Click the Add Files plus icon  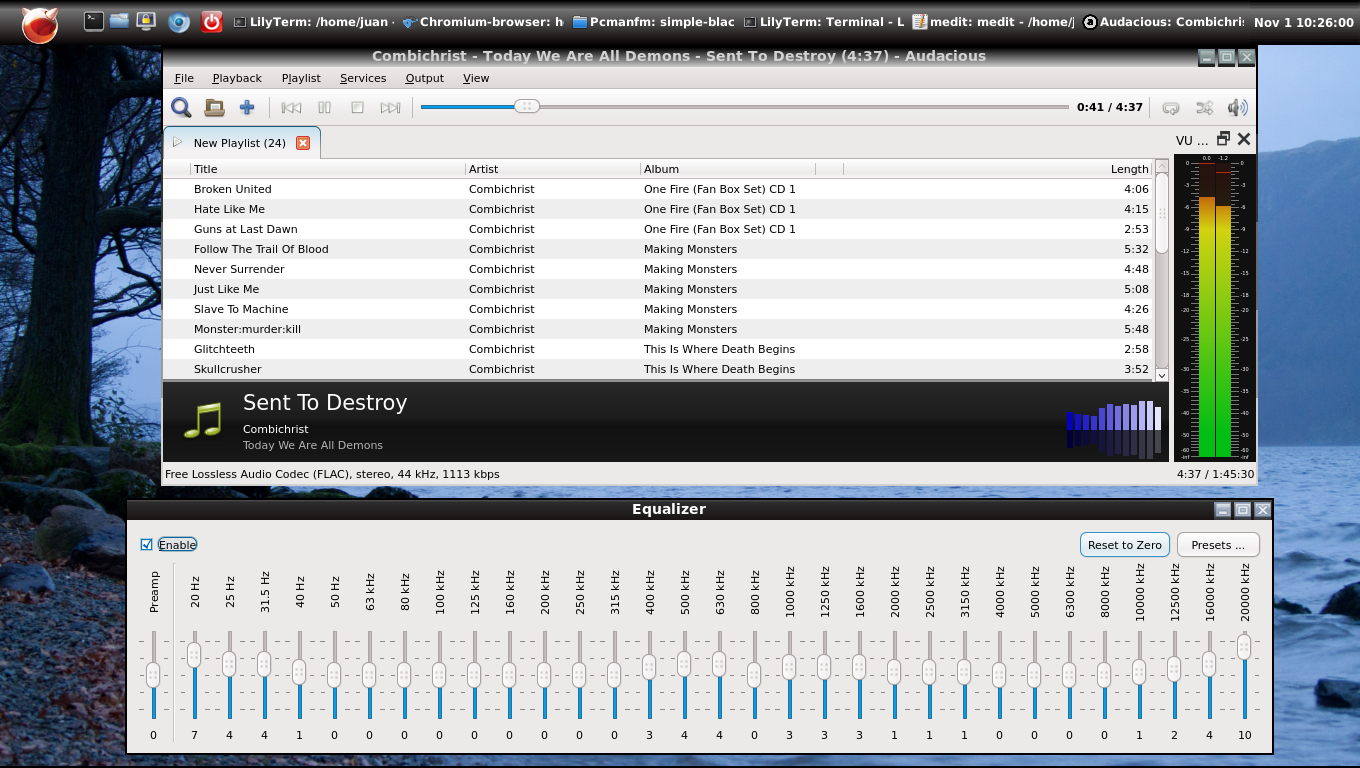tap(247, 108)
